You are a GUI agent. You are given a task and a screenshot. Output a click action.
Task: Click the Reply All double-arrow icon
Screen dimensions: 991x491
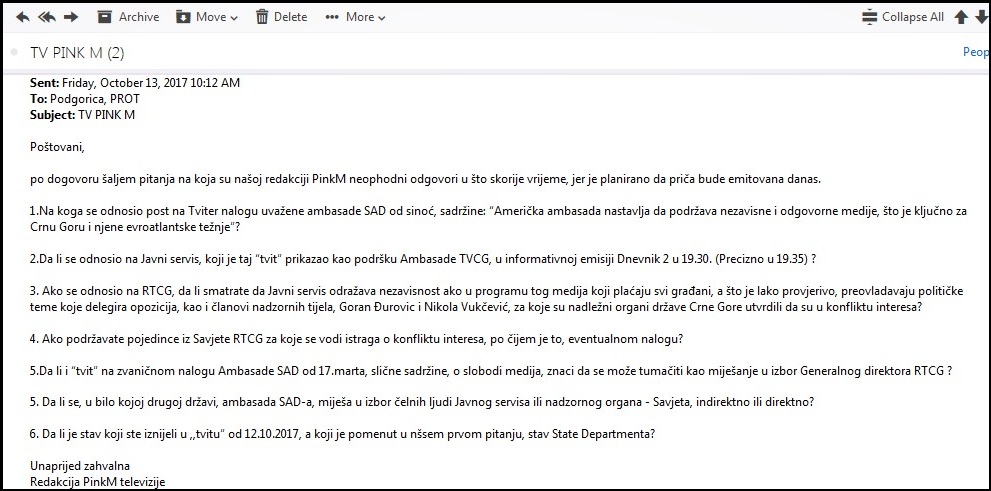pyautogui.click(x=47, y=17)
